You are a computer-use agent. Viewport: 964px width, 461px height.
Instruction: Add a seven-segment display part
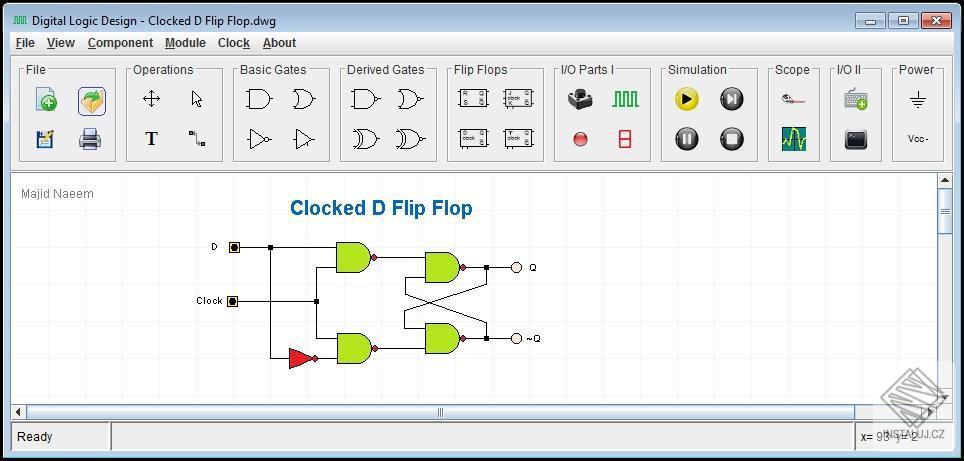(x=625, y=140)
